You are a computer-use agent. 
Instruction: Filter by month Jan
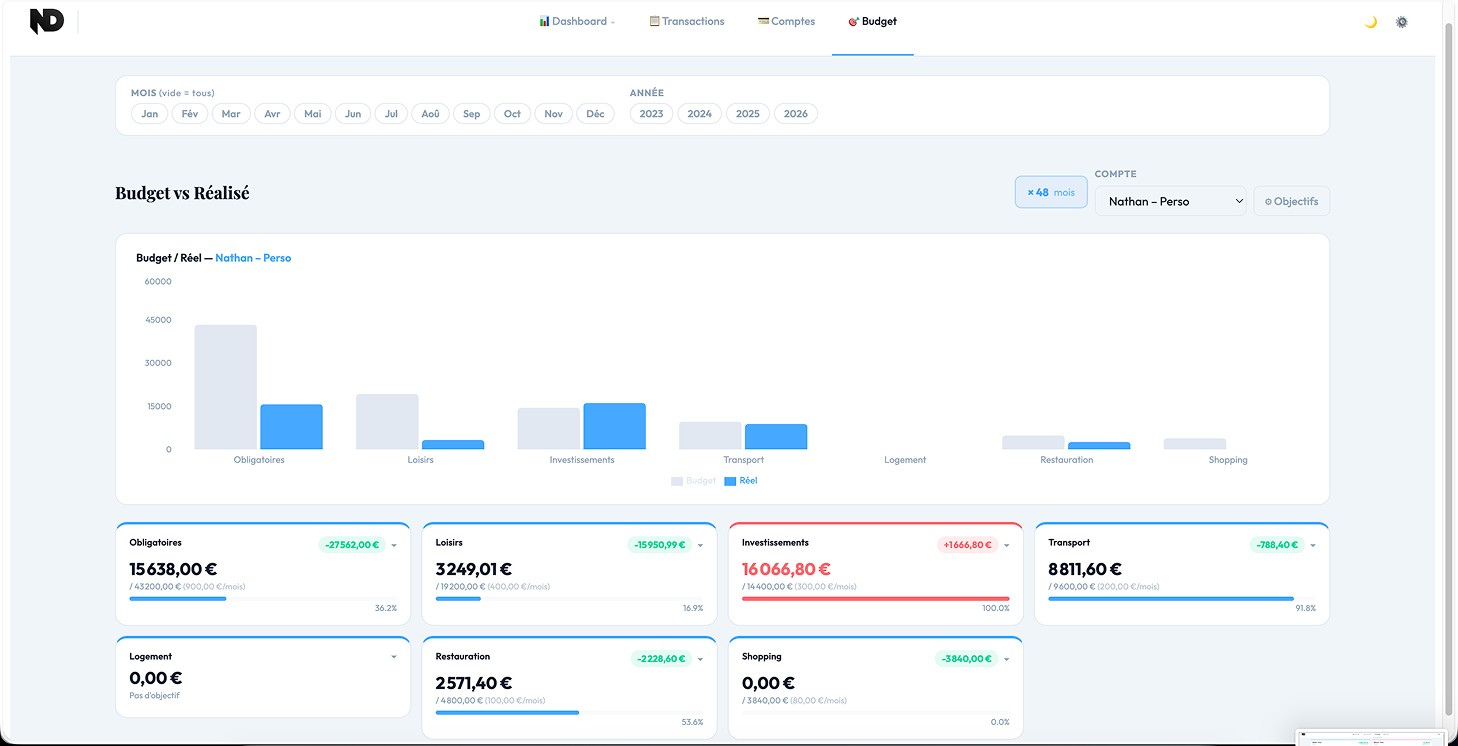coord(149,114)
